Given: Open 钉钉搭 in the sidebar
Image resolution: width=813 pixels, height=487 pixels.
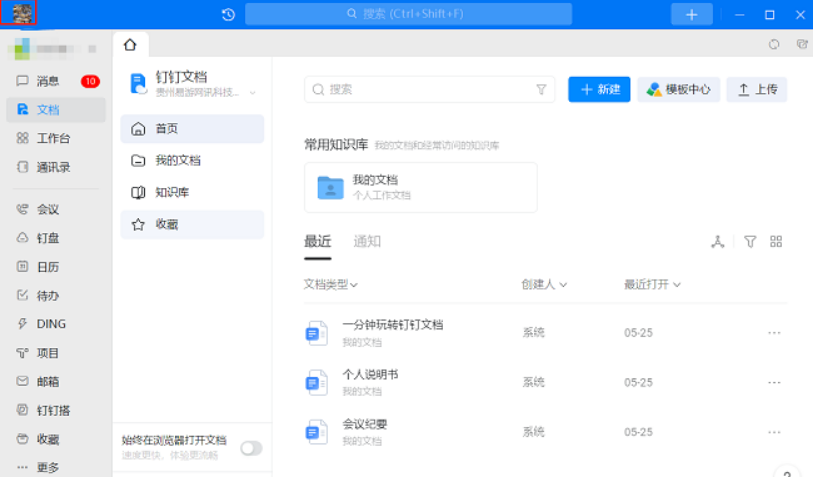Looking at the screenshot, I should point(56,410).
